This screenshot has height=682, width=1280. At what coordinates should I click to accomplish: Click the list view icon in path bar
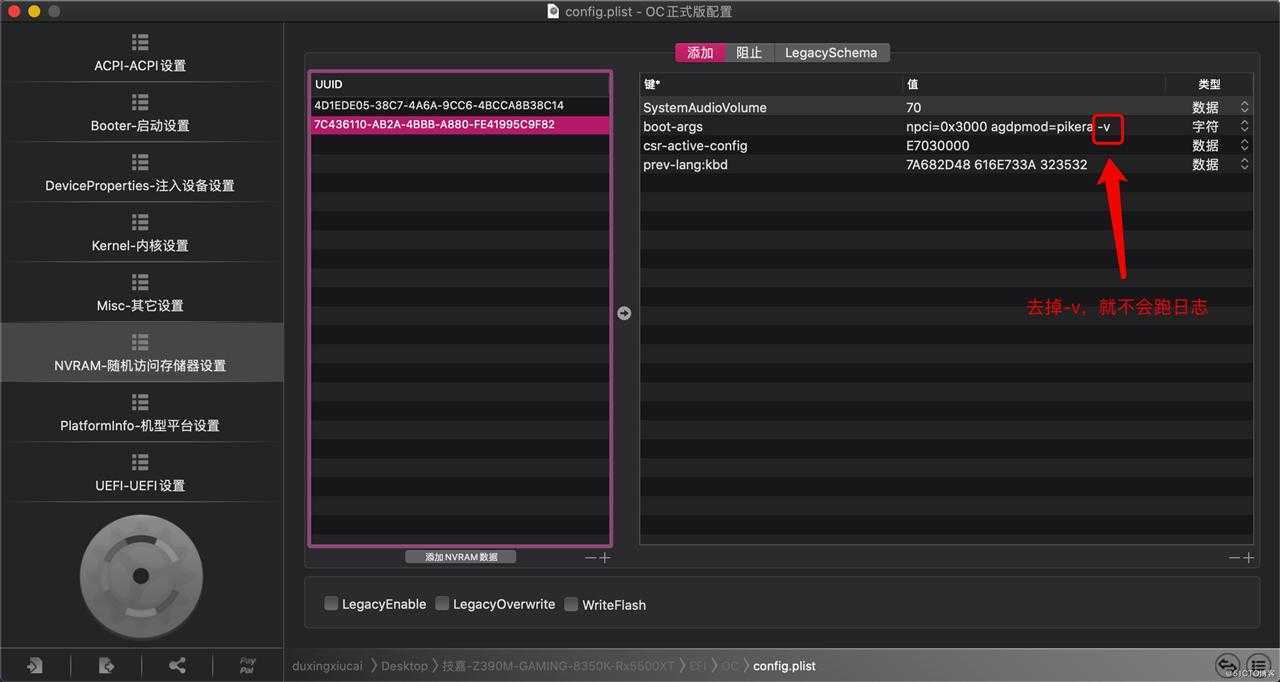click(x=1258, y=665)
